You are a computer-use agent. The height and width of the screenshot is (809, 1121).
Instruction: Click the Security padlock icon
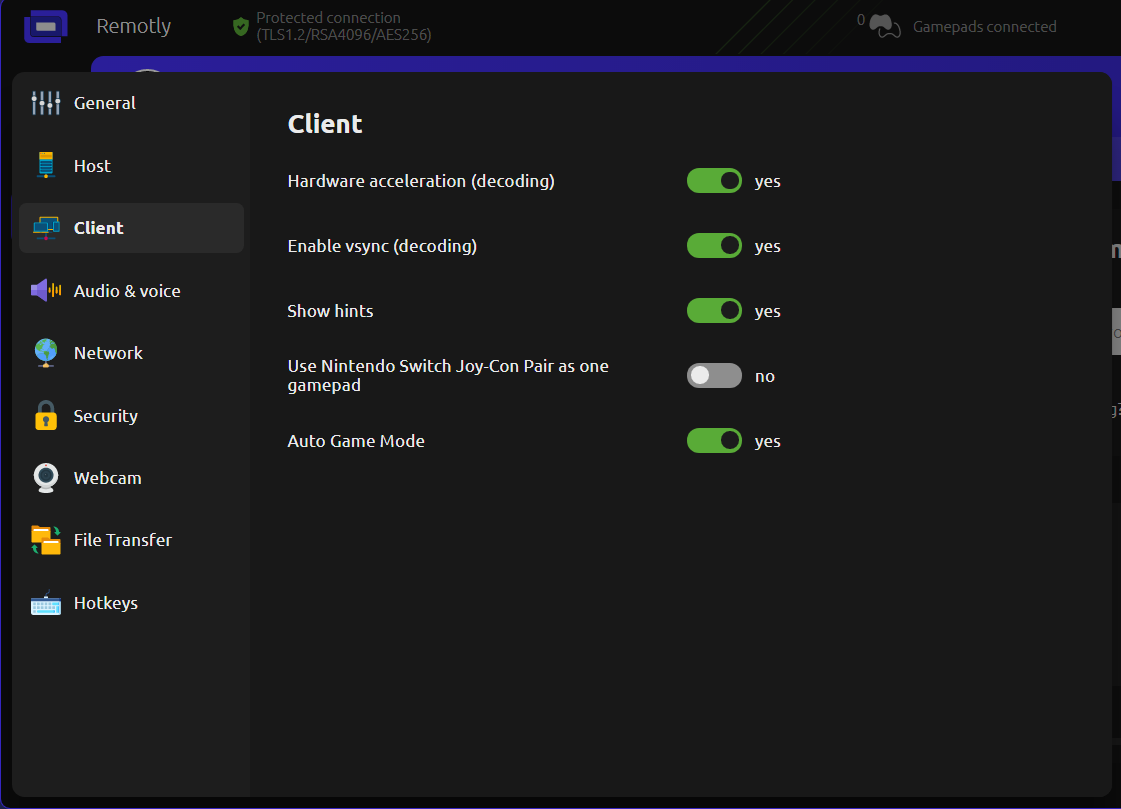[x=46, y=416]
